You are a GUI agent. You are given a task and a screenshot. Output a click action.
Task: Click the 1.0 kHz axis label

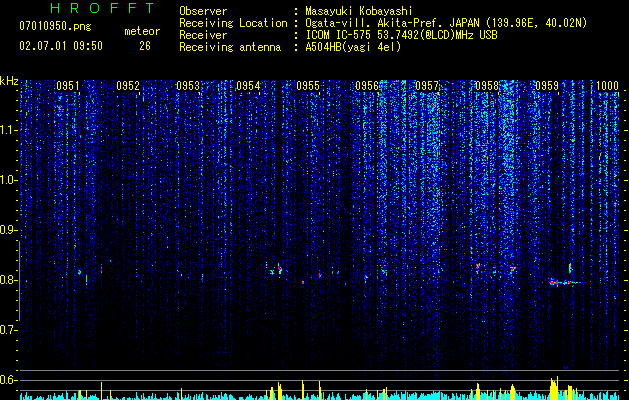pos(8,181)
